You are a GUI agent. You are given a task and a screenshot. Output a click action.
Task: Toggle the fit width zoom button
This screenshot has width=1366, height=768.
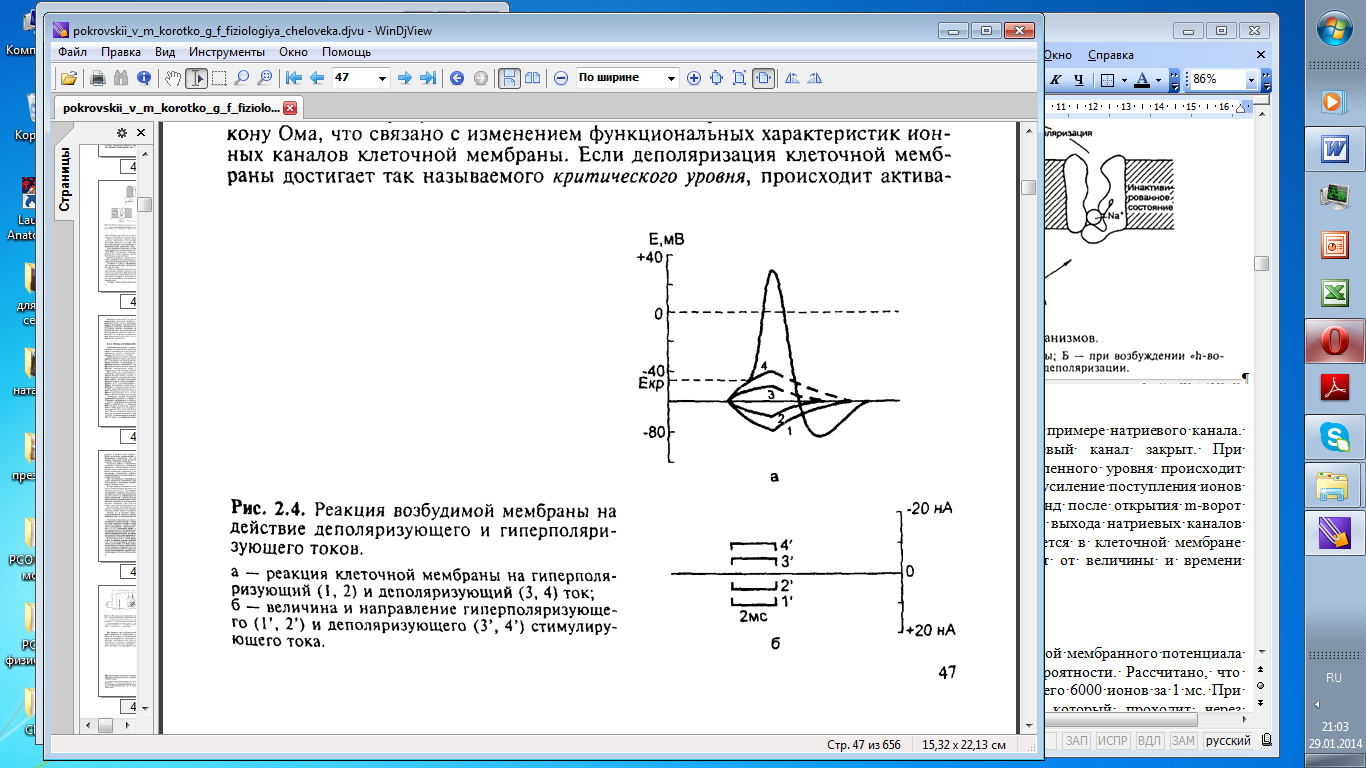[763, 78]
